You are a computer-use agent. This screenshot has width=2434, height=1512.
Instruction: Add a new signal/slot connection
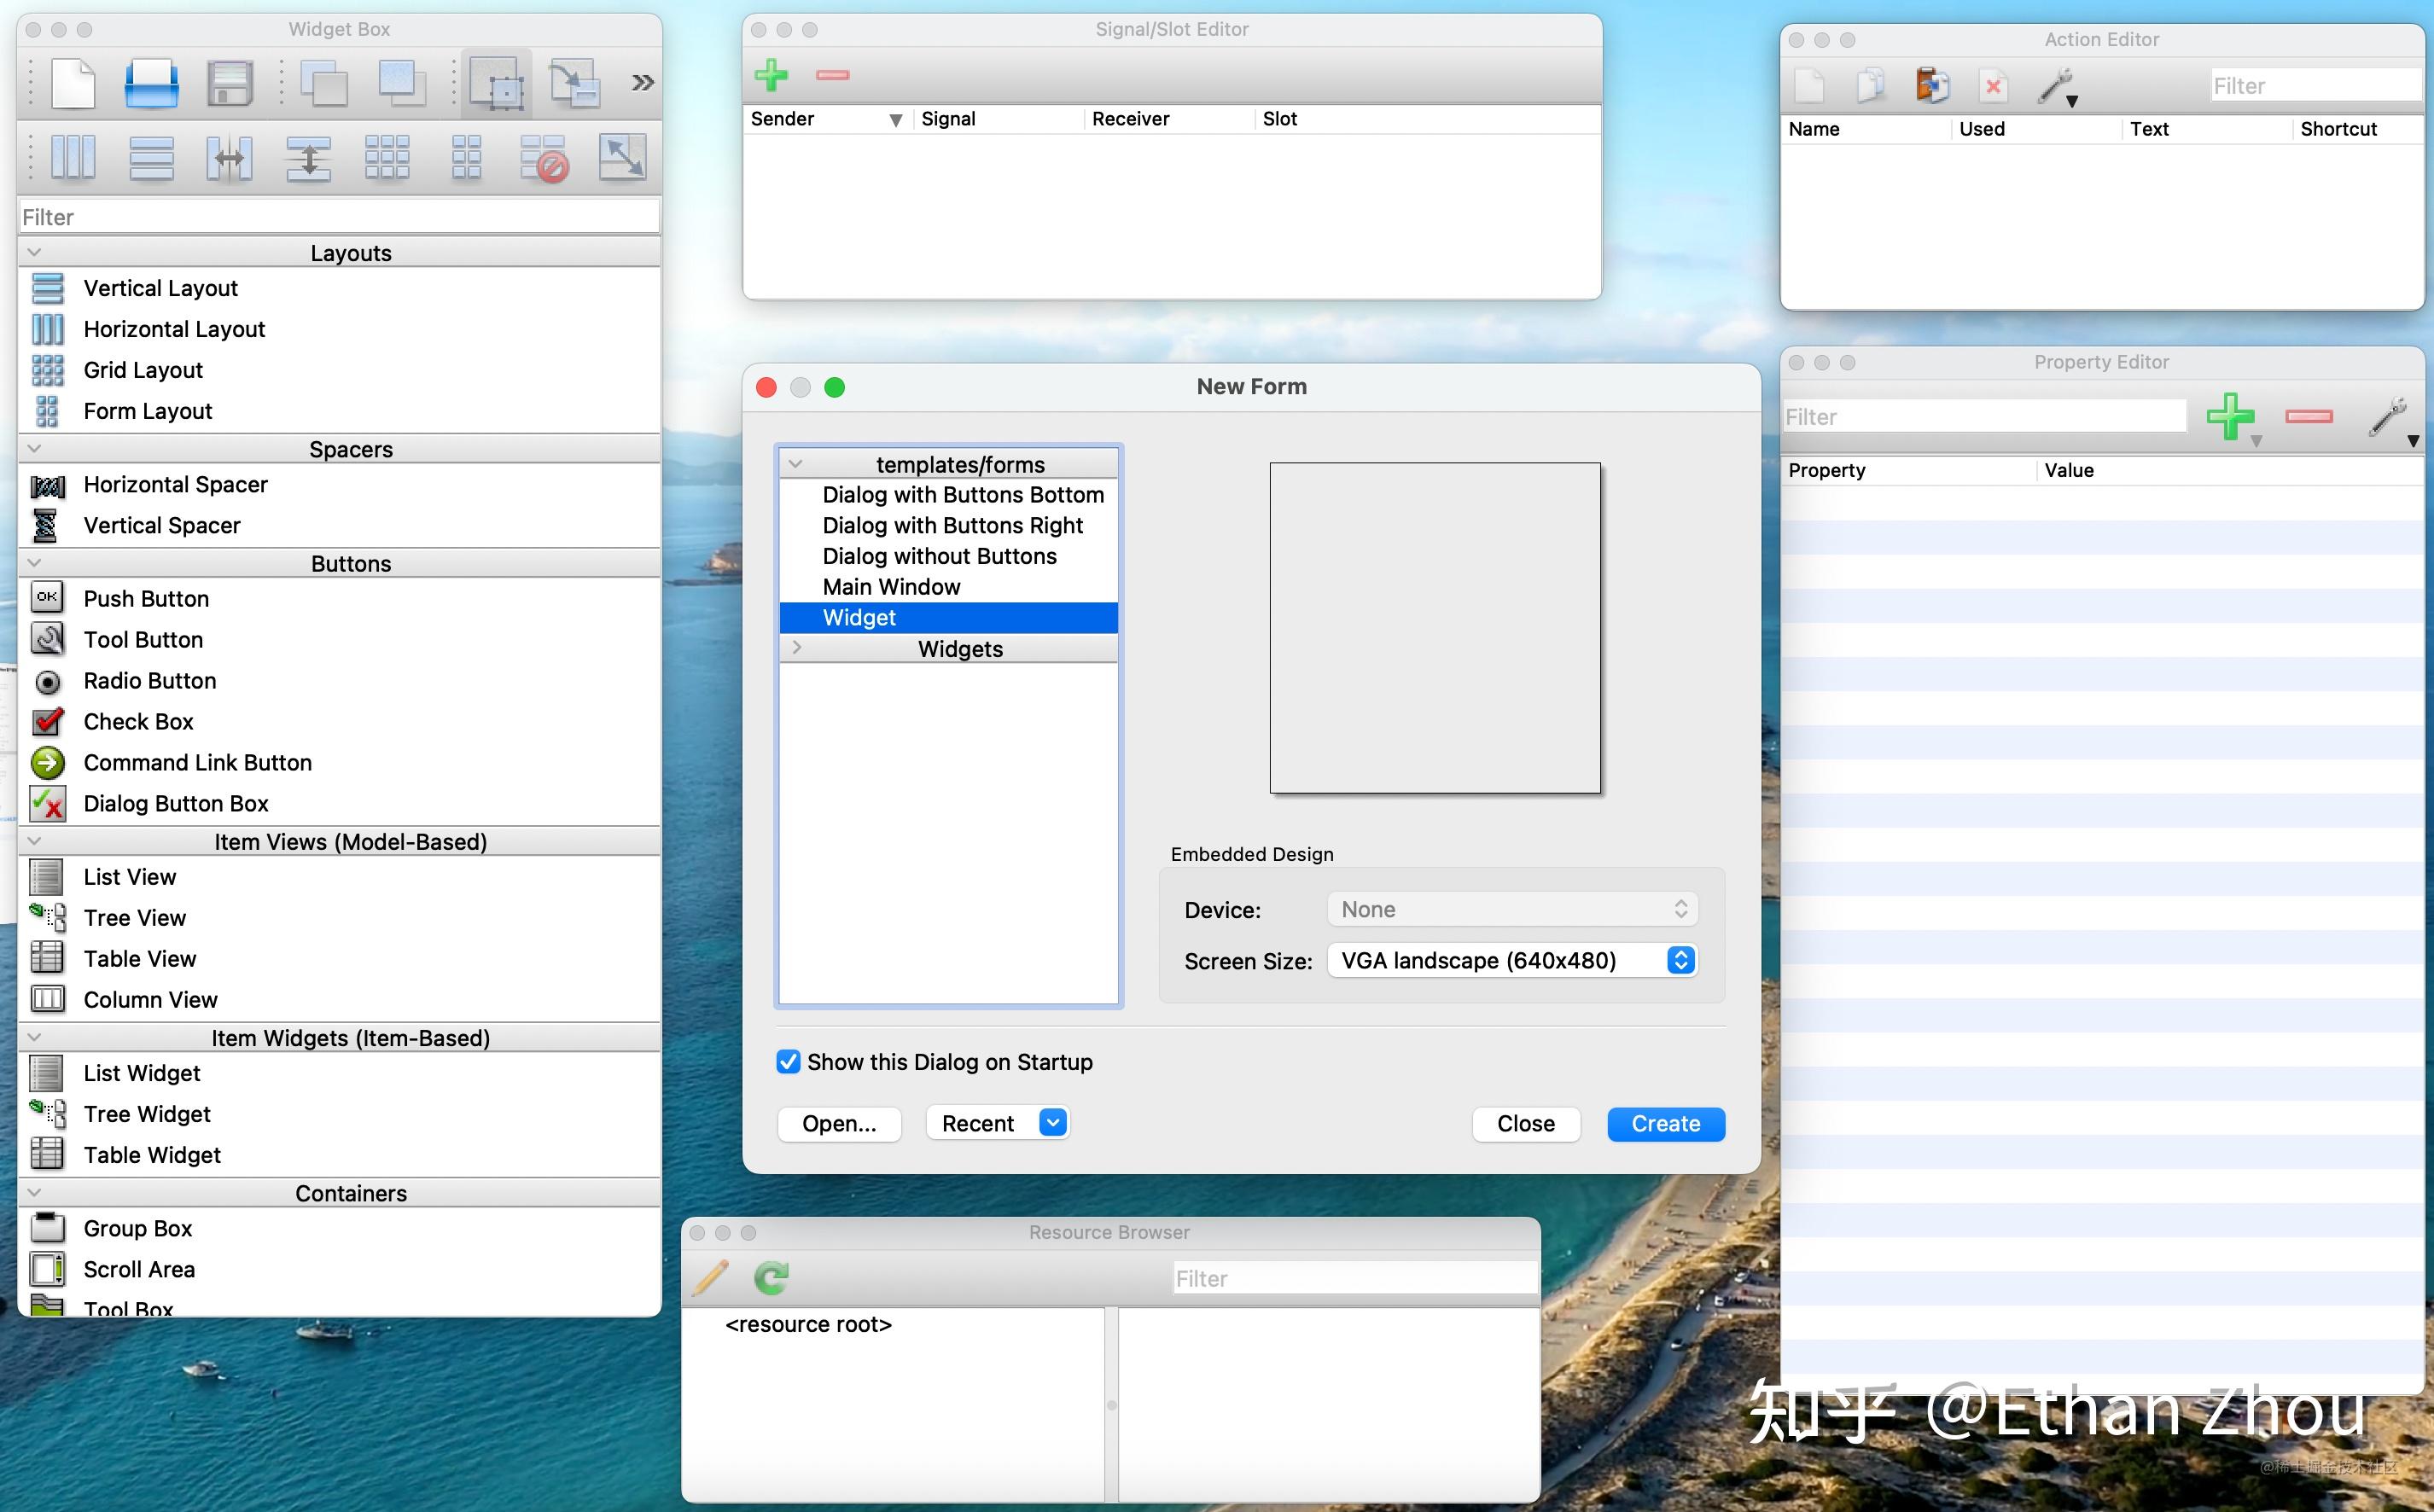(771, 75)
